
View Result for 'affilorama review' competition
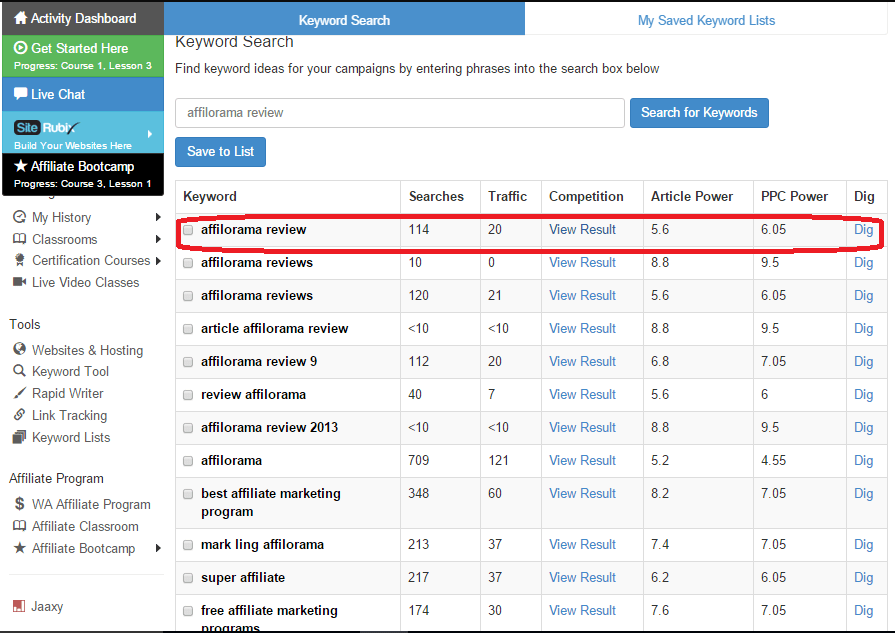pos(582,229)
